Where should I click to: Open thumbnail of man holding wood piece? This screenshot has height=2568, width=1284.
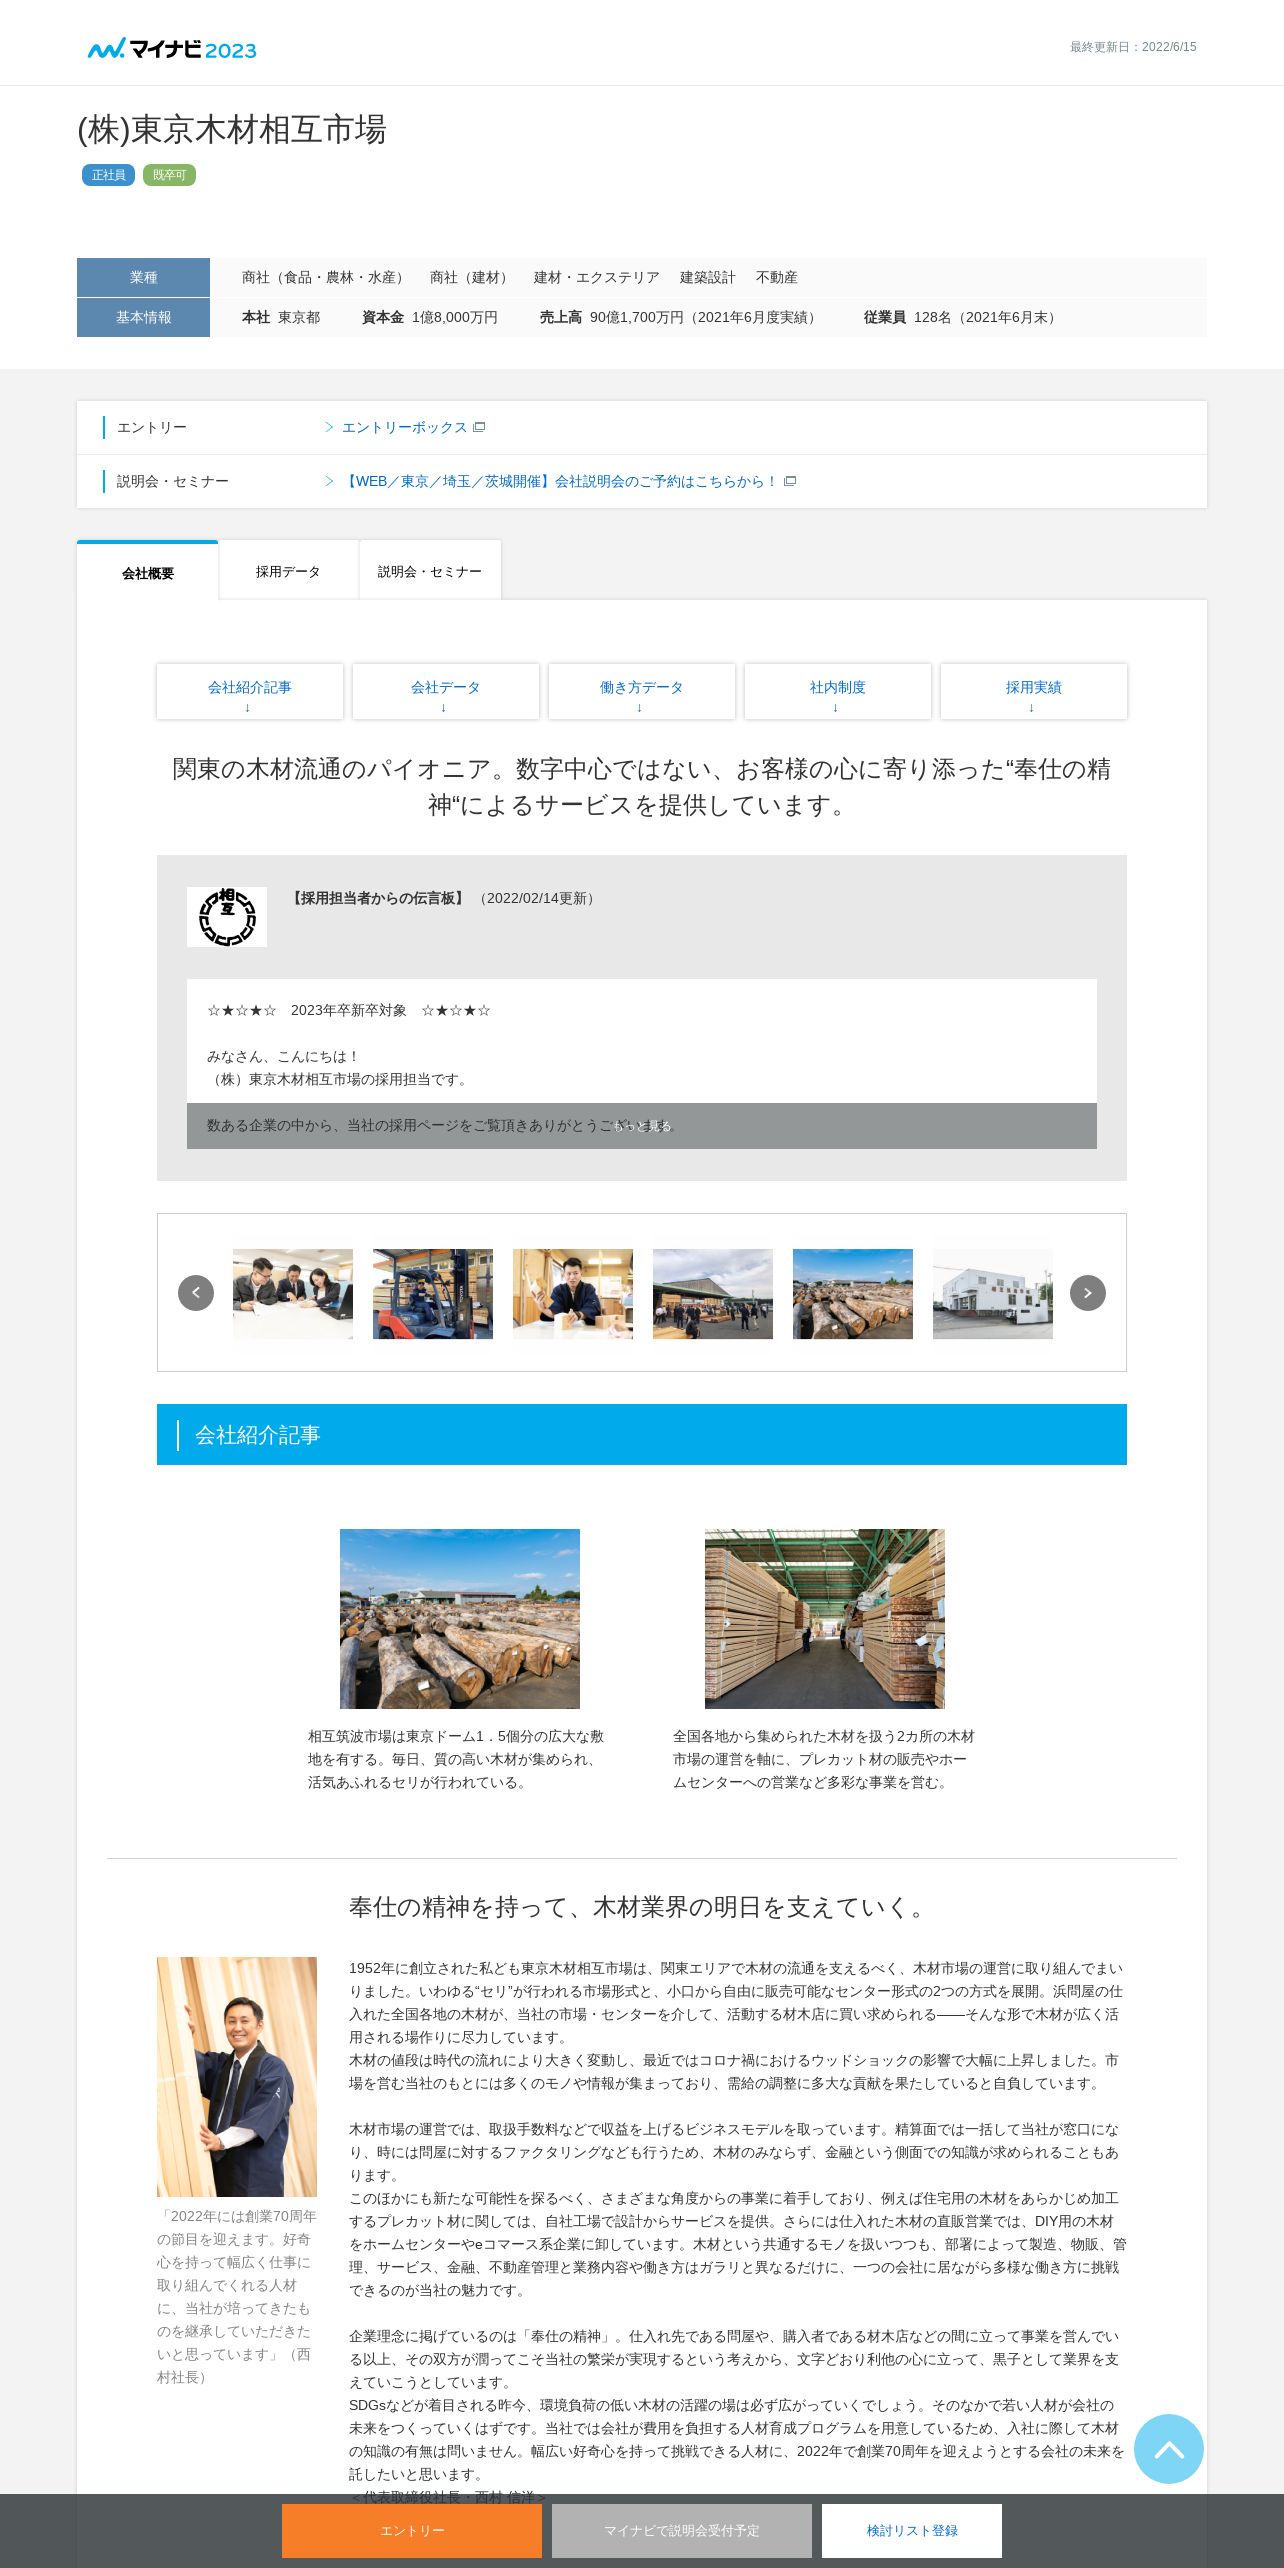click(573, 1293)
